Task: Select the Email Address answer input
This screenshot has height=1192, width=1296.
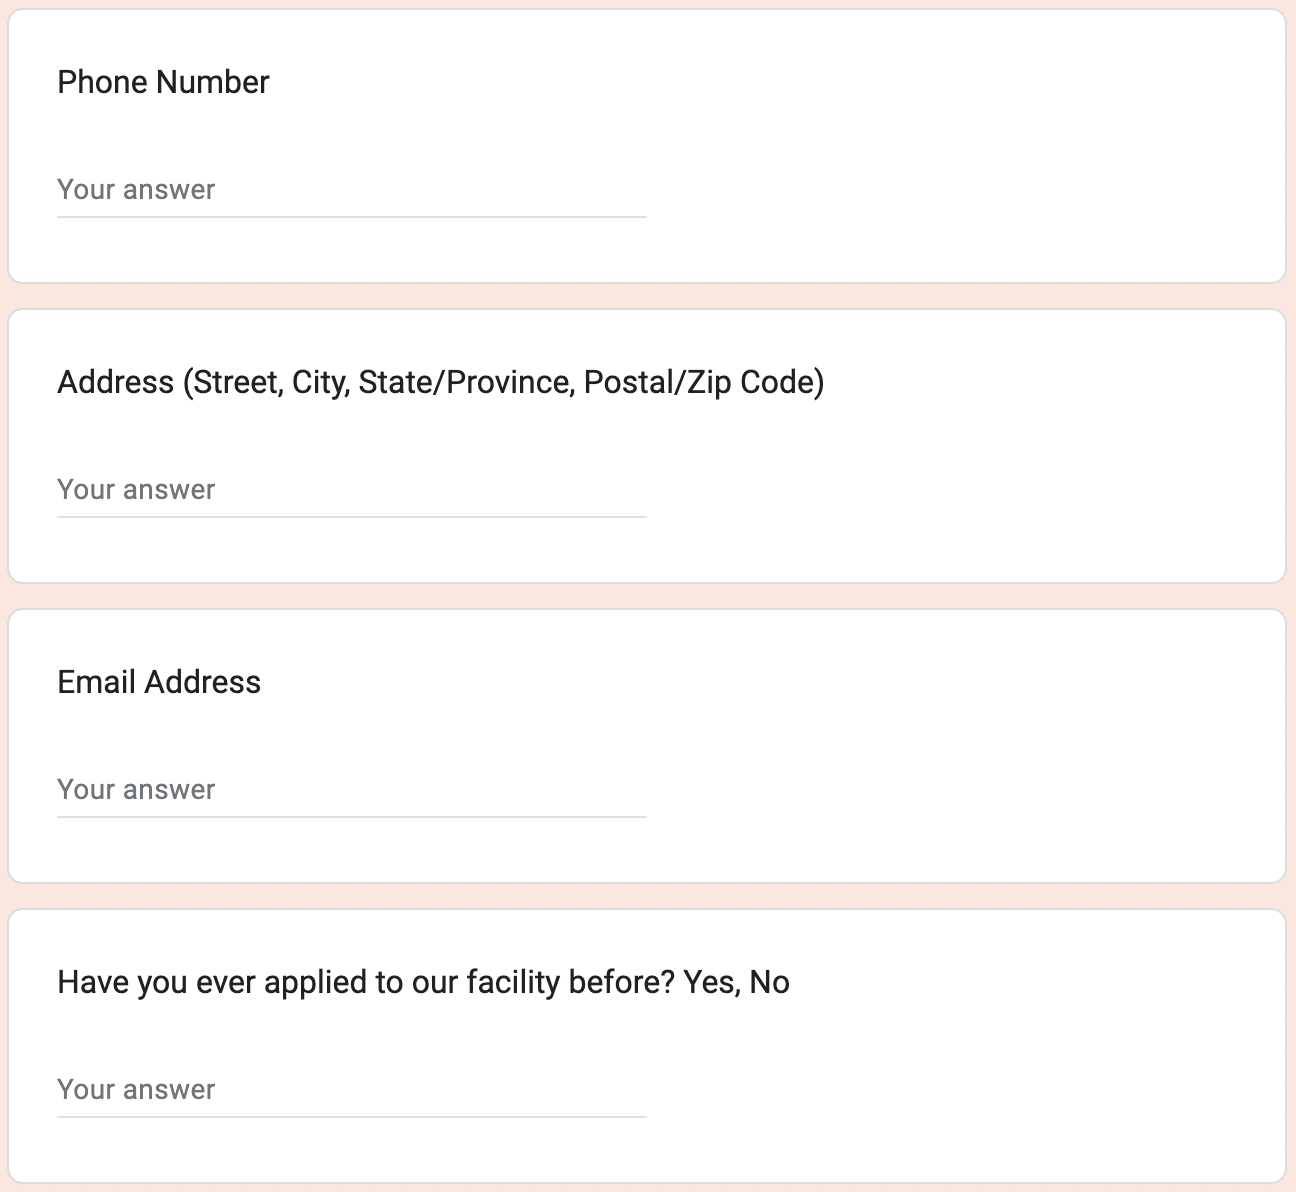Action: 351,790
